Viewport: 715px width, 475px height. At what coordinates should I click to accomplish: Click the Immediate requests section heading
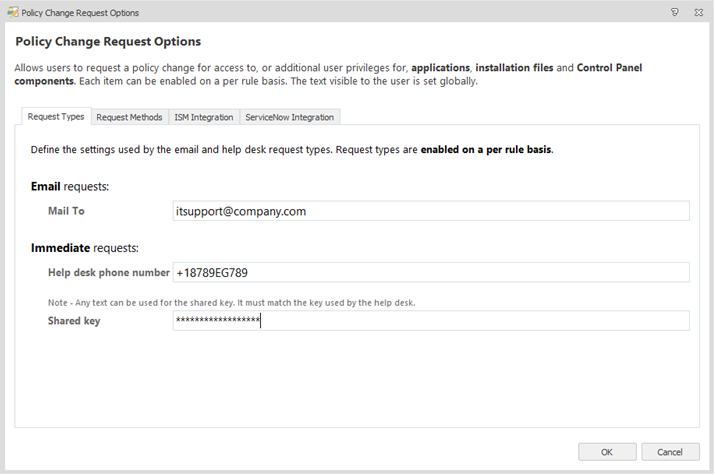click(x=84, y=247)
